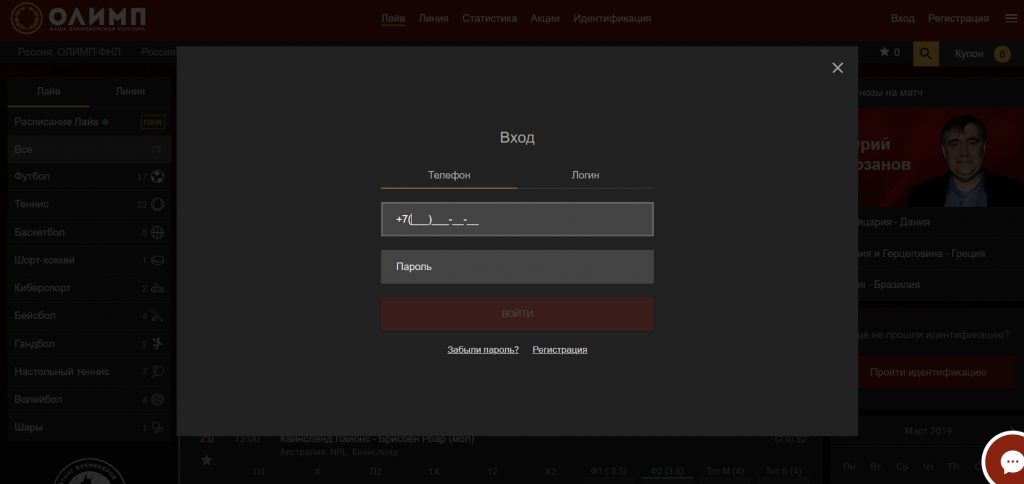Viewport: 1024px width, 484px height.
Task: Open Статистика in top navigation
Action: (490, 18)
